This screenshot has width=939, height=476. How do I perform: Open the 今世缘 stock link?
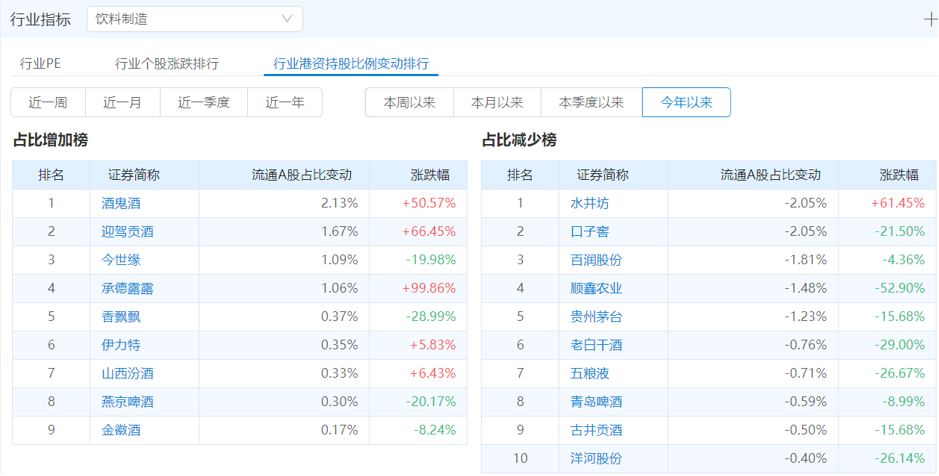[121, 260]
